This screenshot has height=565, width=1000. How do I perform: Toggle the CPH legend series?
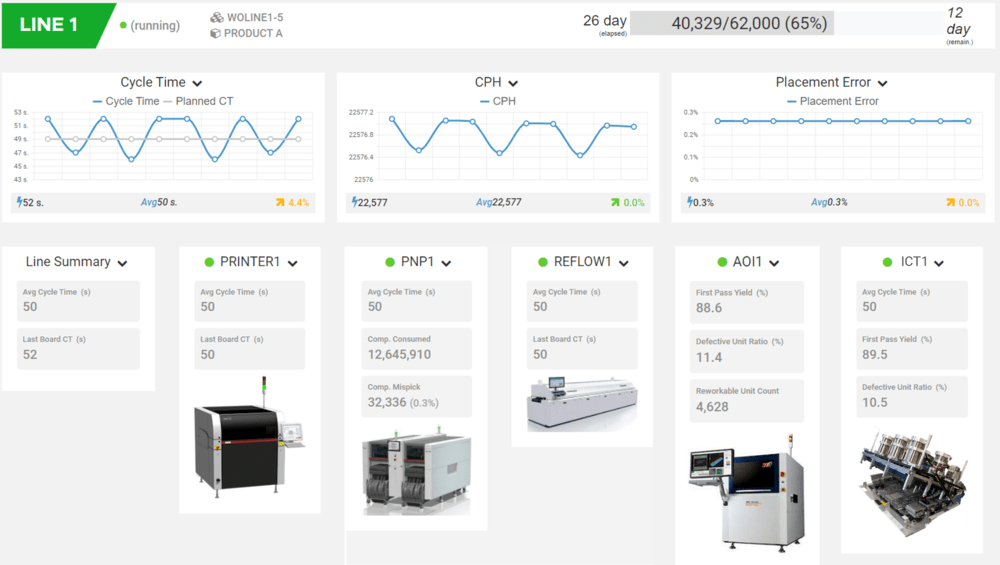click(498, 101)
